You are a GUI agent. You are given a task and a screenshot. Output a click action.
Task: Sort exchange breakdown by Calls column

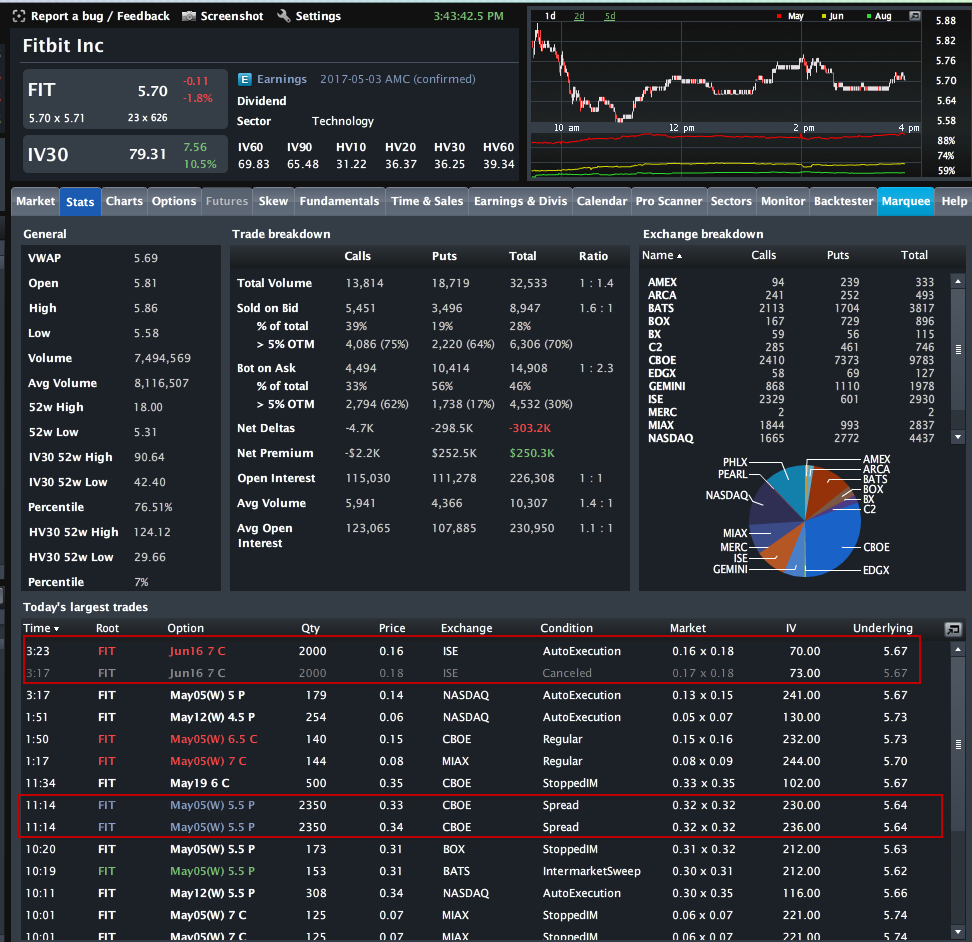(764, 255)
